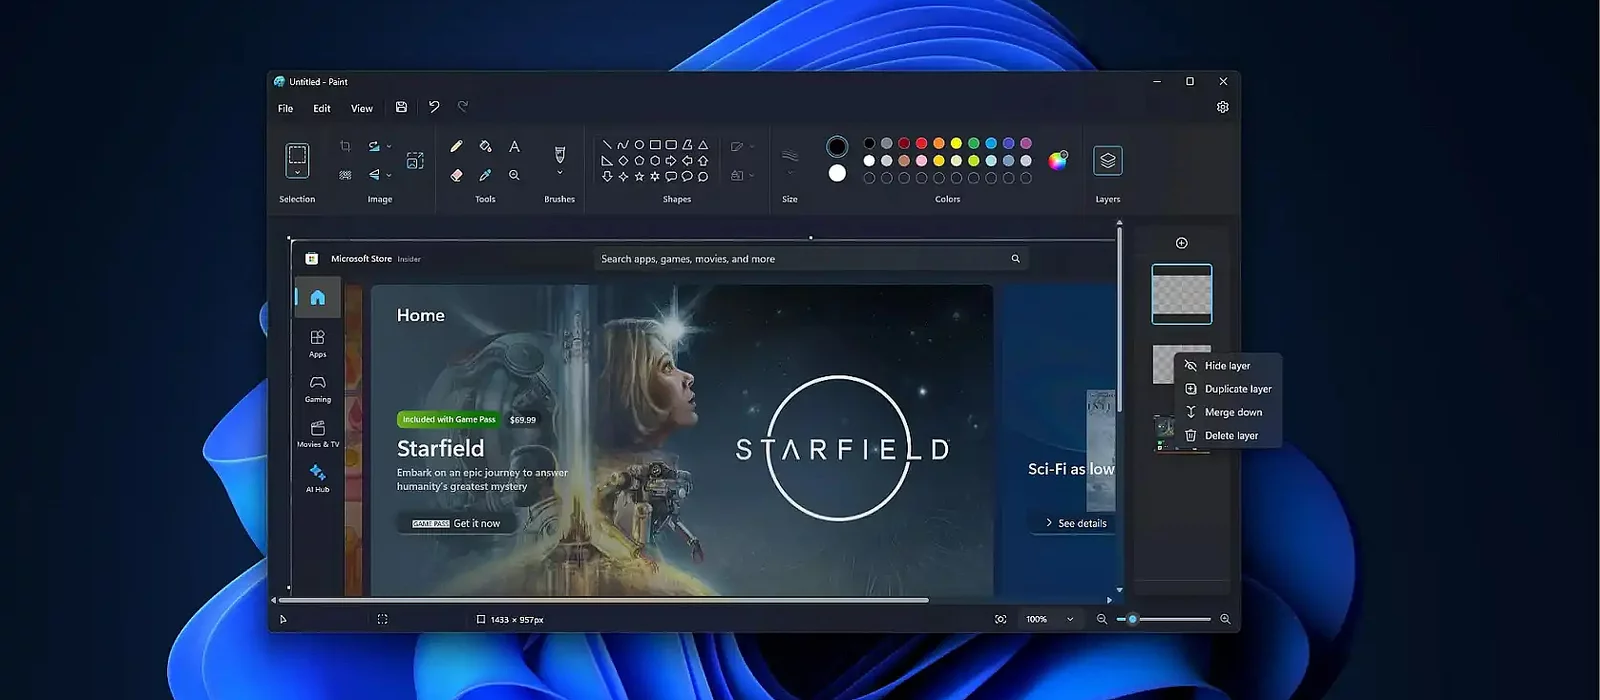Open the Rotate dropdown arrow
Screen dimensions: 1600x700
[389, 146]
